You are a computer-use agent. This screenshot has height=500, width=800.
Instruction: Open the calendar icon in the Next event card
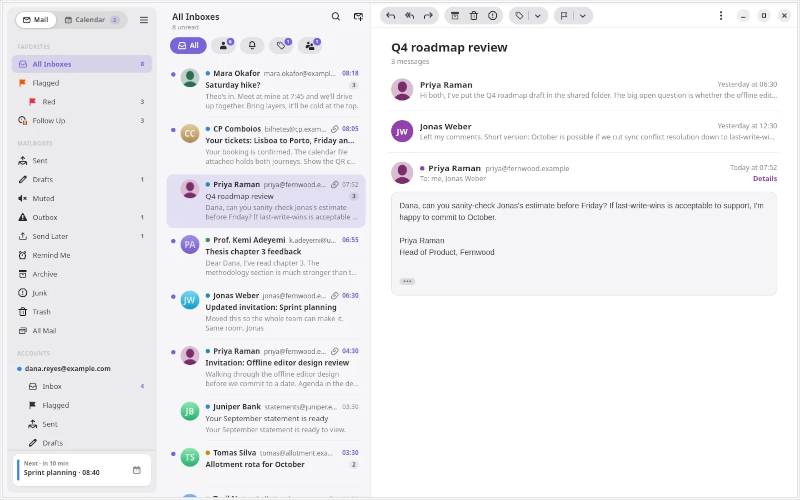coord(137,470)
